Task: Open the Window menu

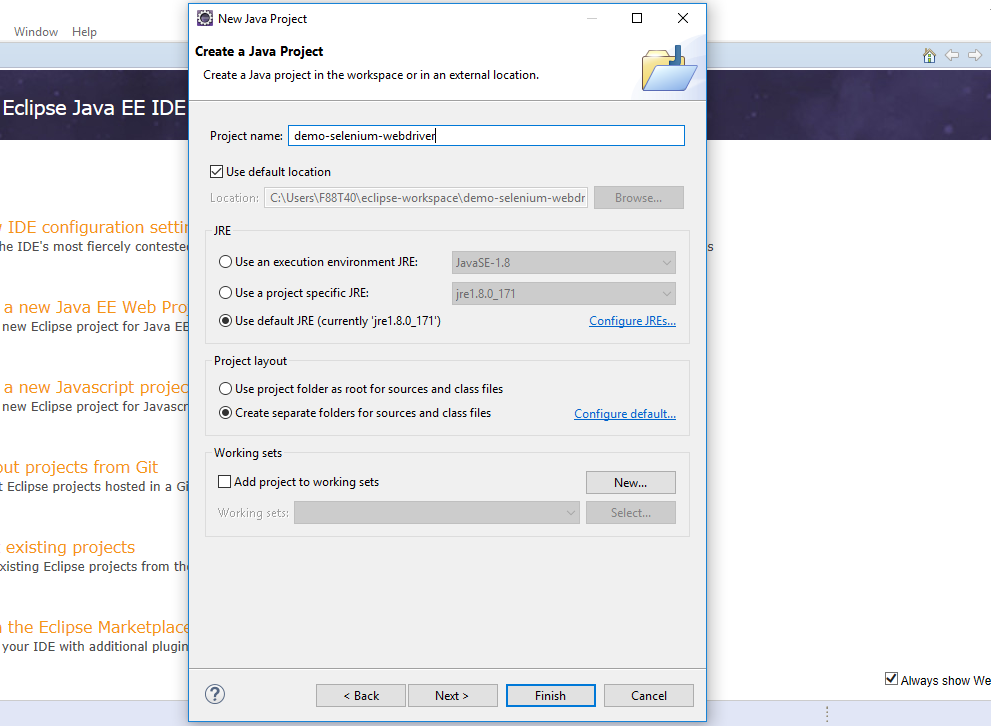Action: 36,32
